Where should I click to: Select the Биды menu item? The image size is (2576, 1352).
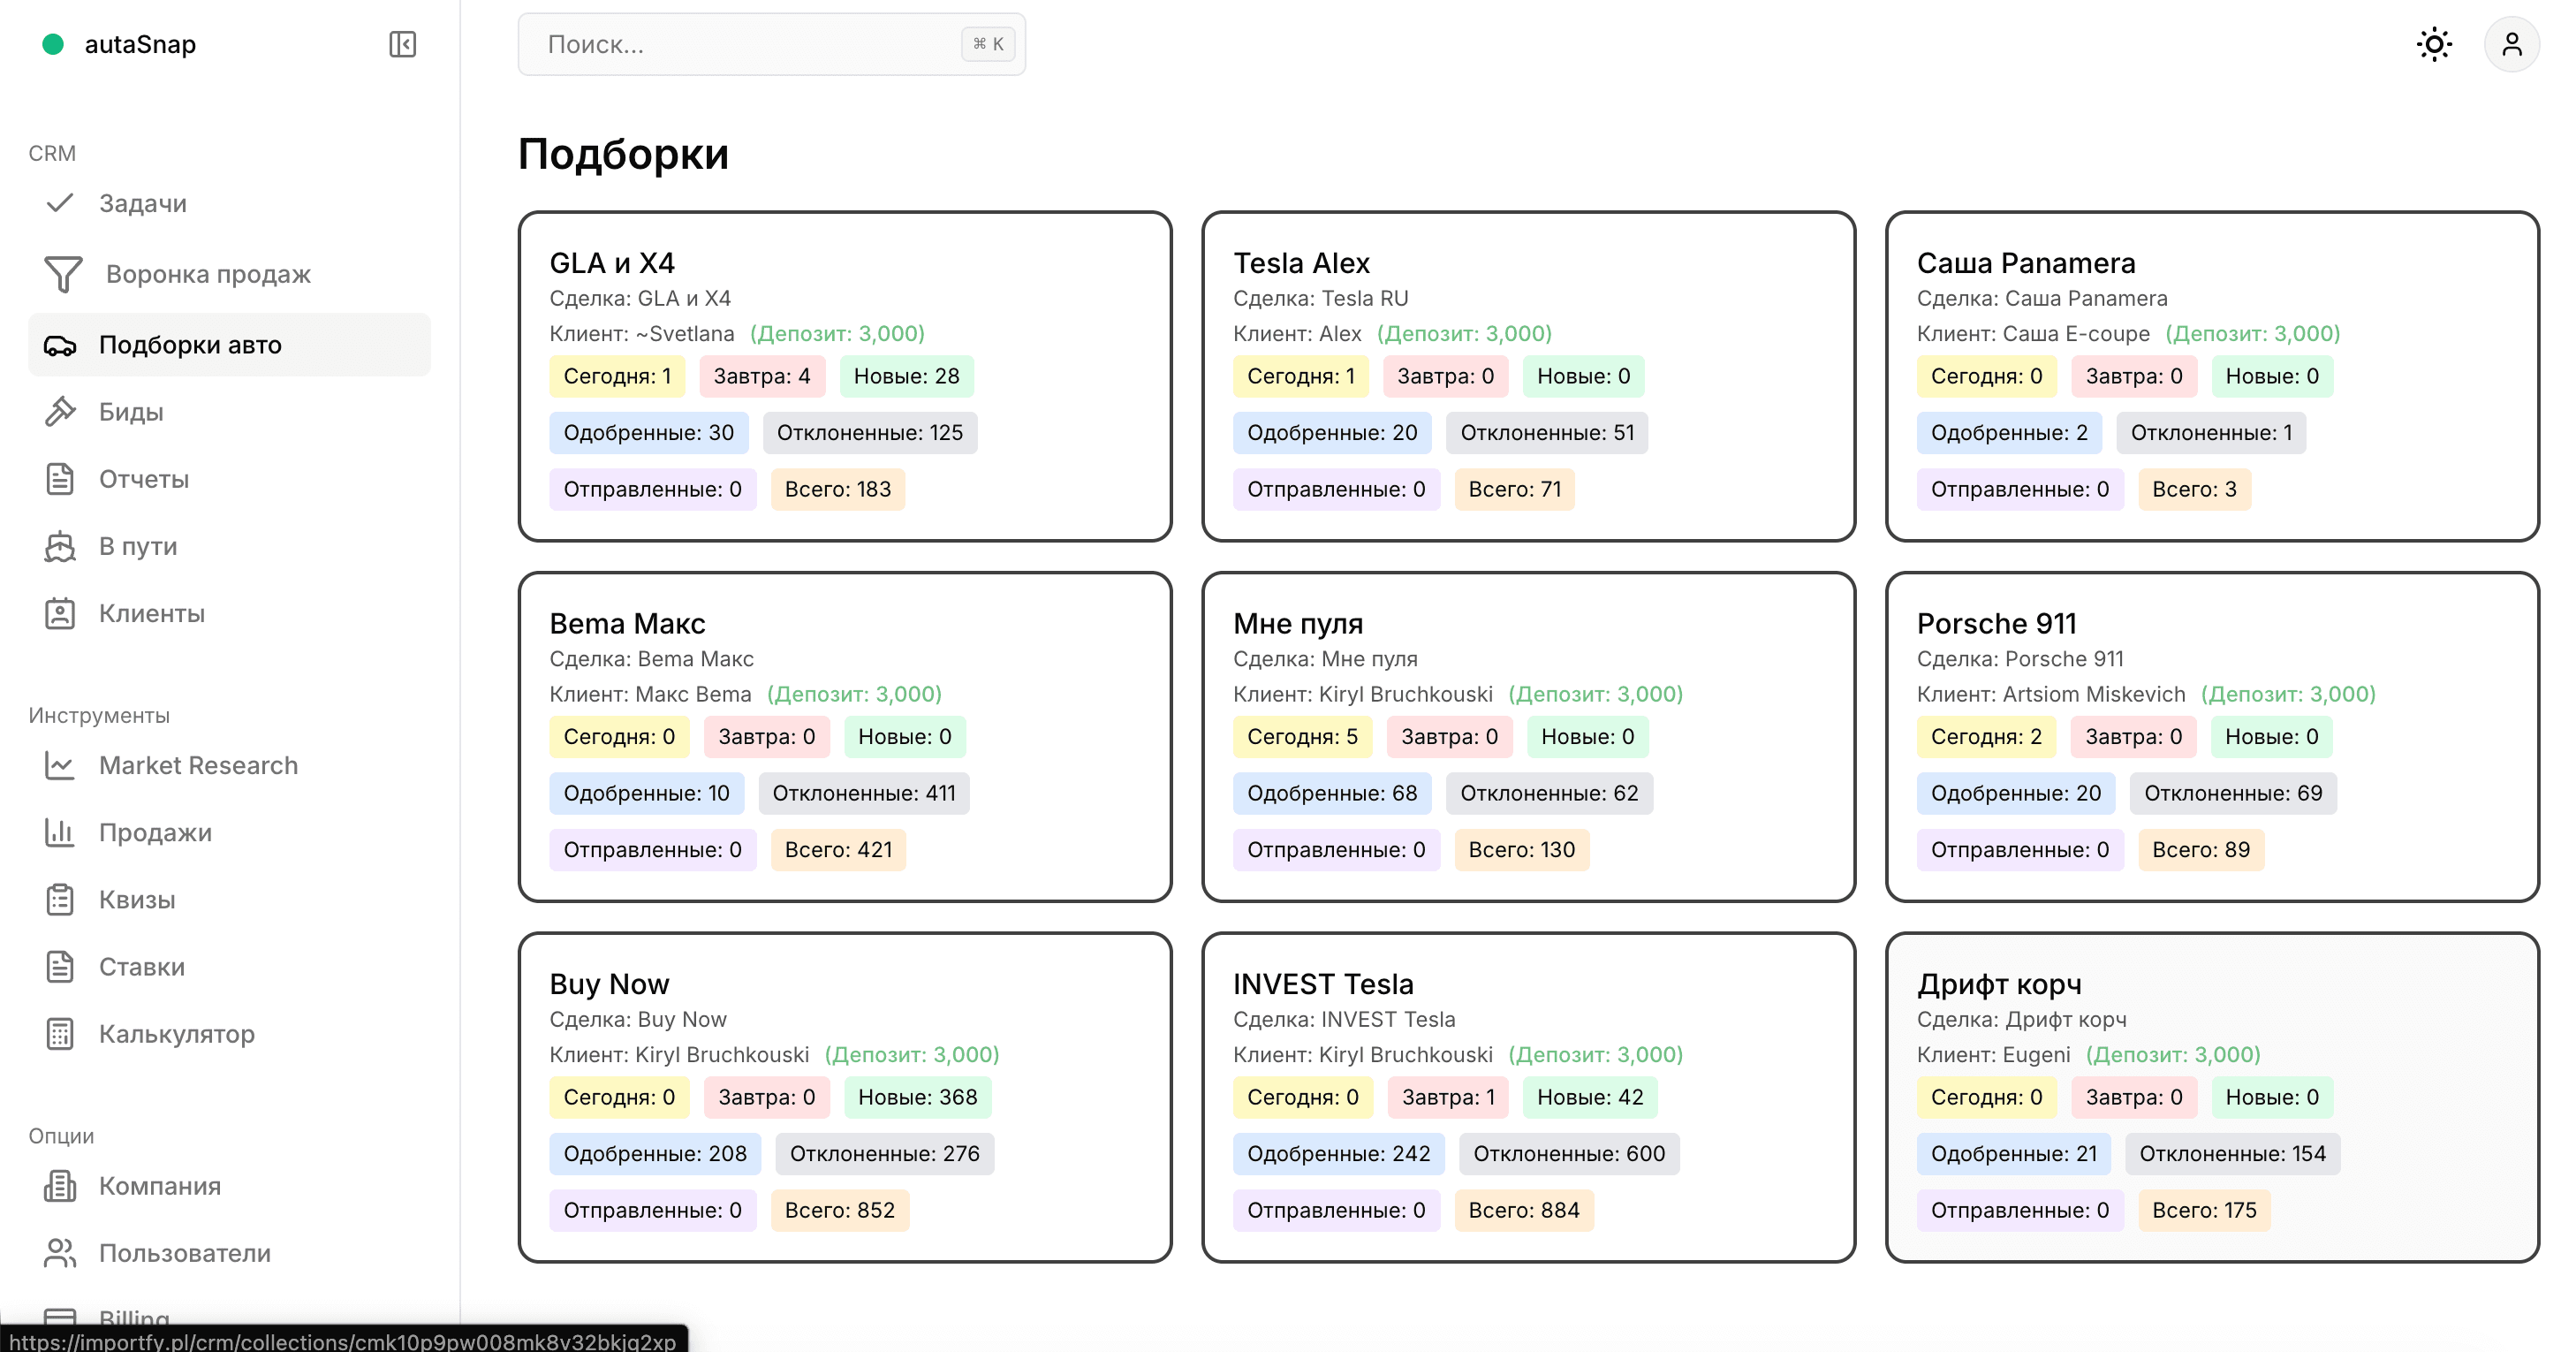point(229,412)
